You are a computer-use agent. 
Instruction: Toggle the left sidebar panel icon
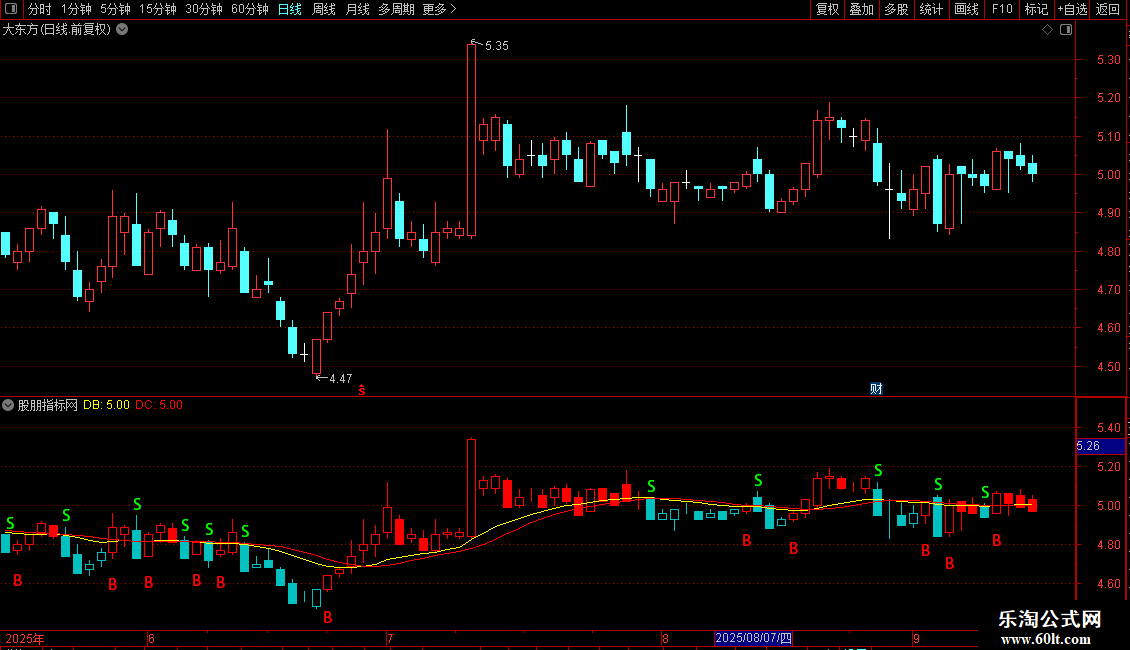[x=11, y=9]
